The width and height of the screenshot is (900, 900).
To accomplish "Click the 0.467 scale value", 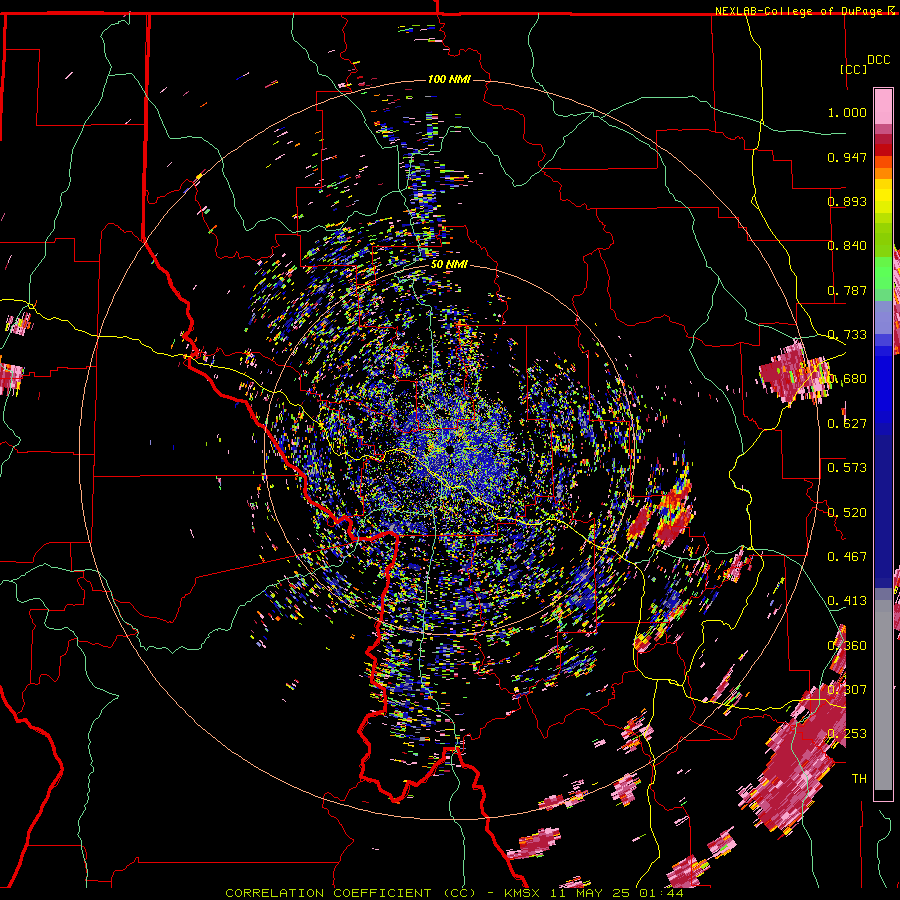I will (x=847, y=557).
